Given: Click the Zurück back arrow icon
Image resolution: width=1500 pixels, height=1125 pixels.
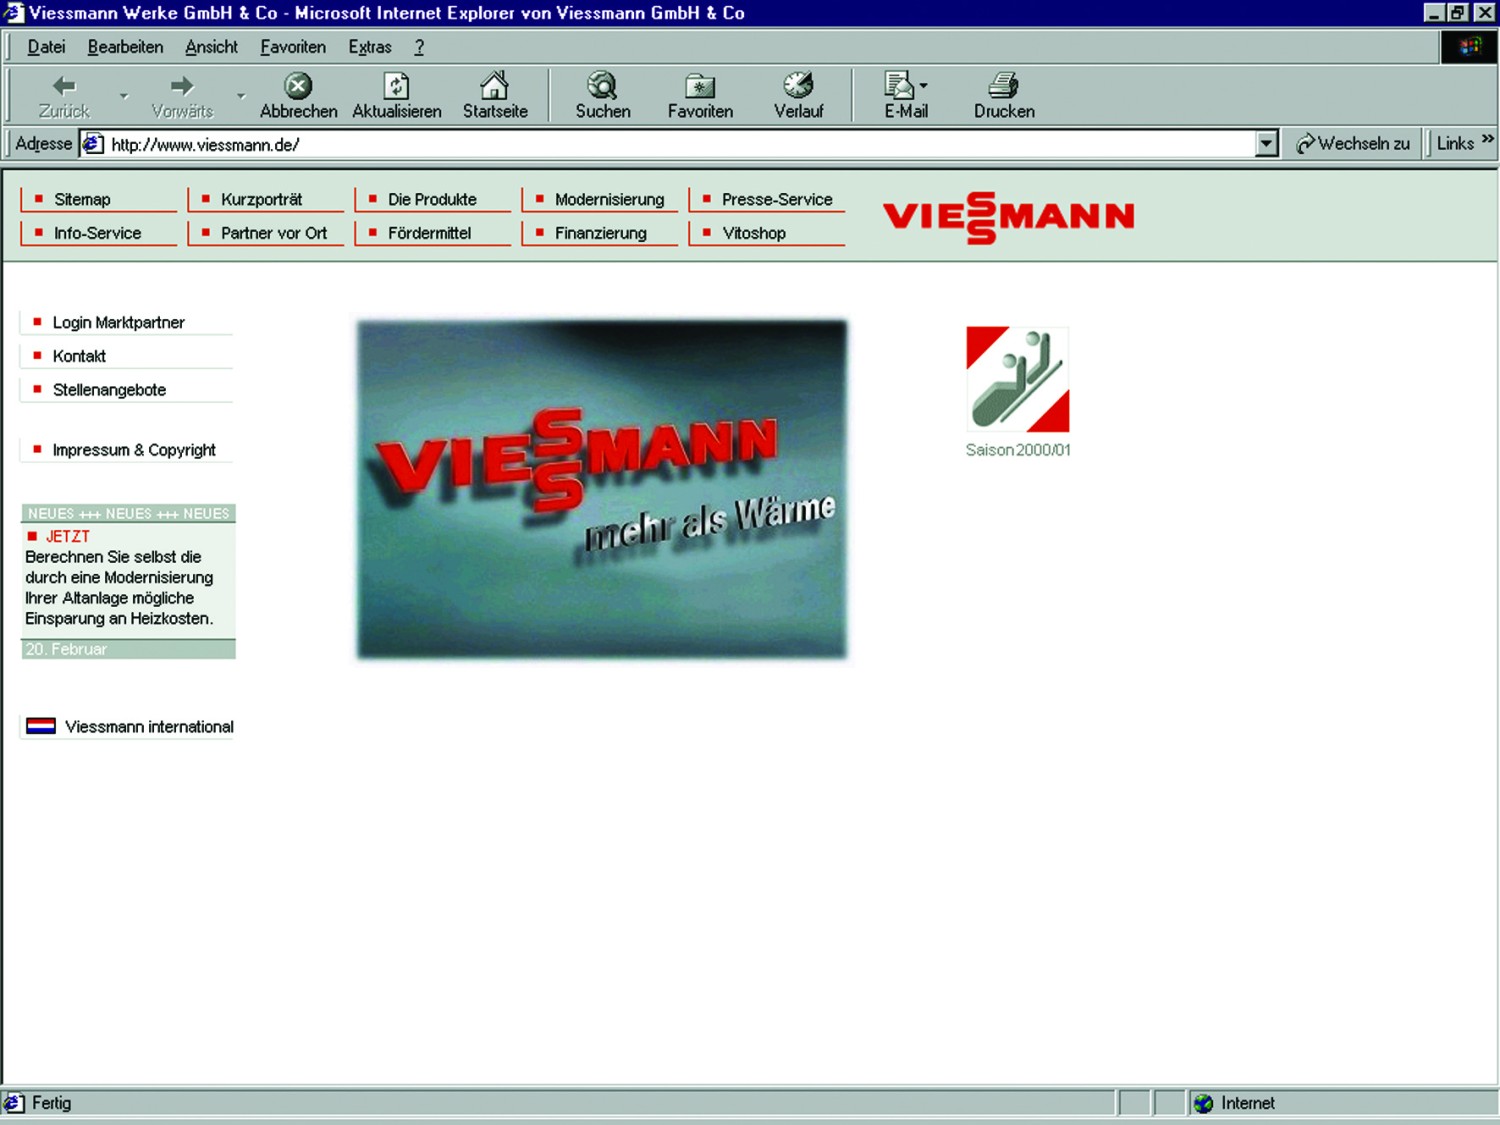Looking at the screenshot, I should [64, 86].
